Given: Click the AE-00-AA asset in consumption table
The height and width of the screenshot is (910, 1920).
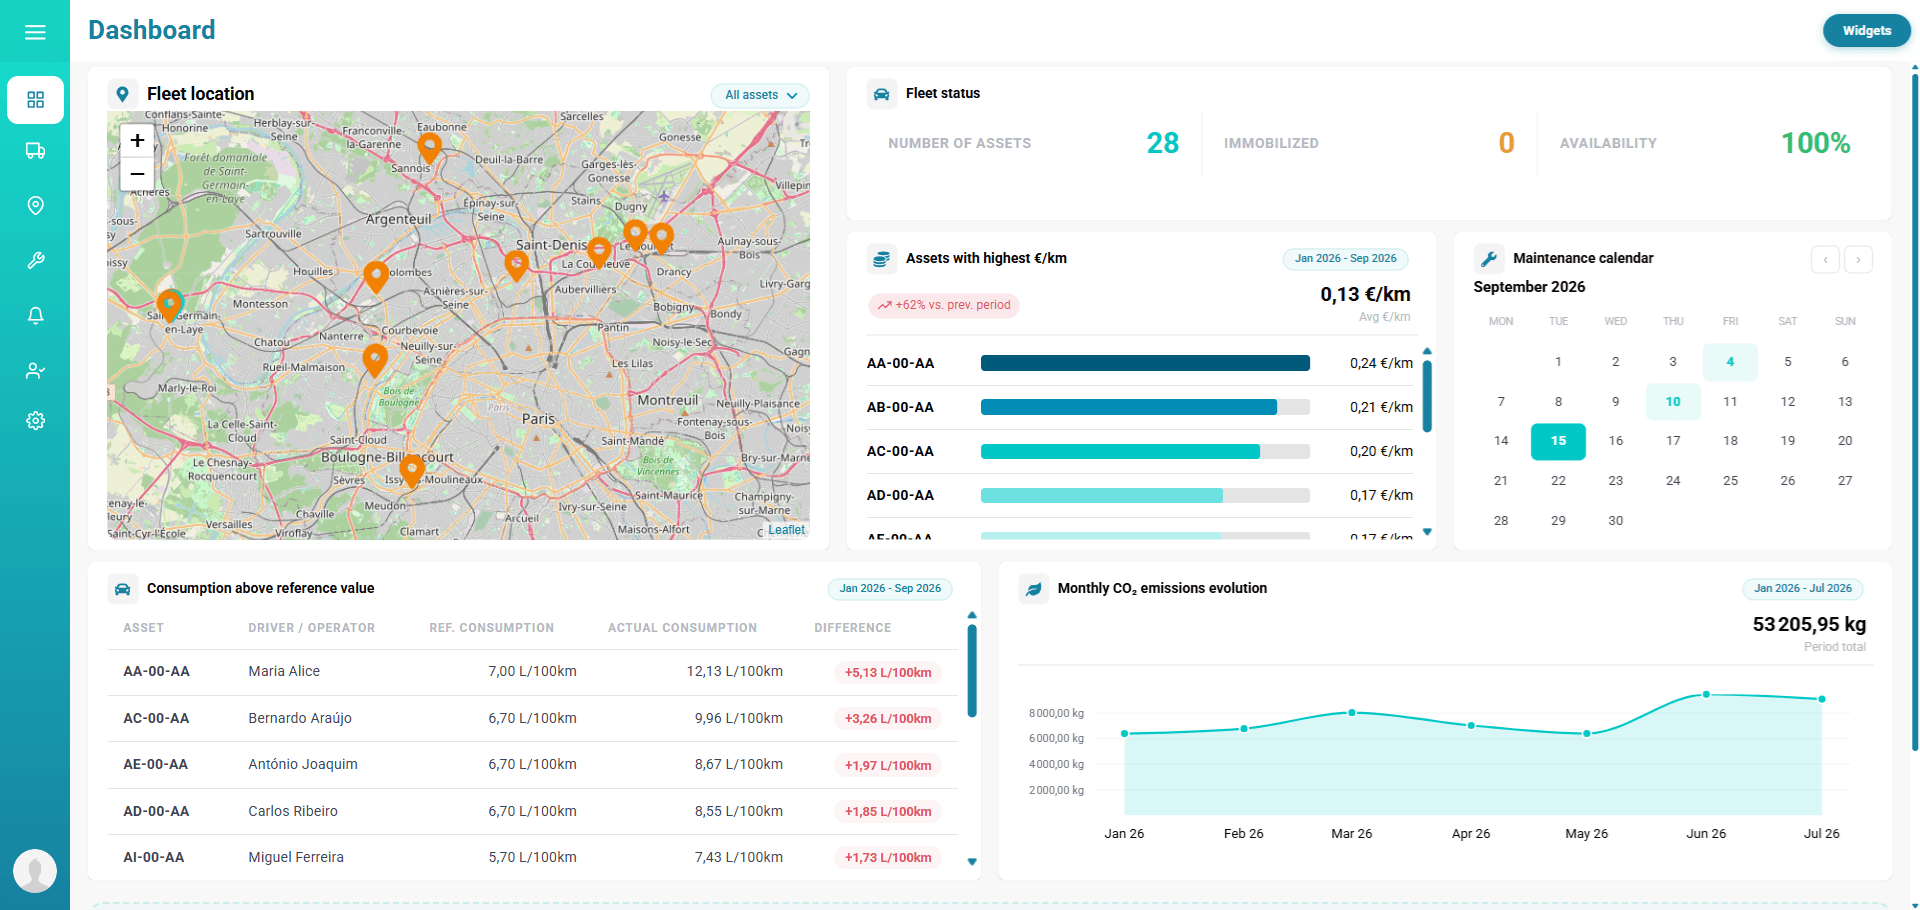Looking at the screenshot, I should (156, 764).
